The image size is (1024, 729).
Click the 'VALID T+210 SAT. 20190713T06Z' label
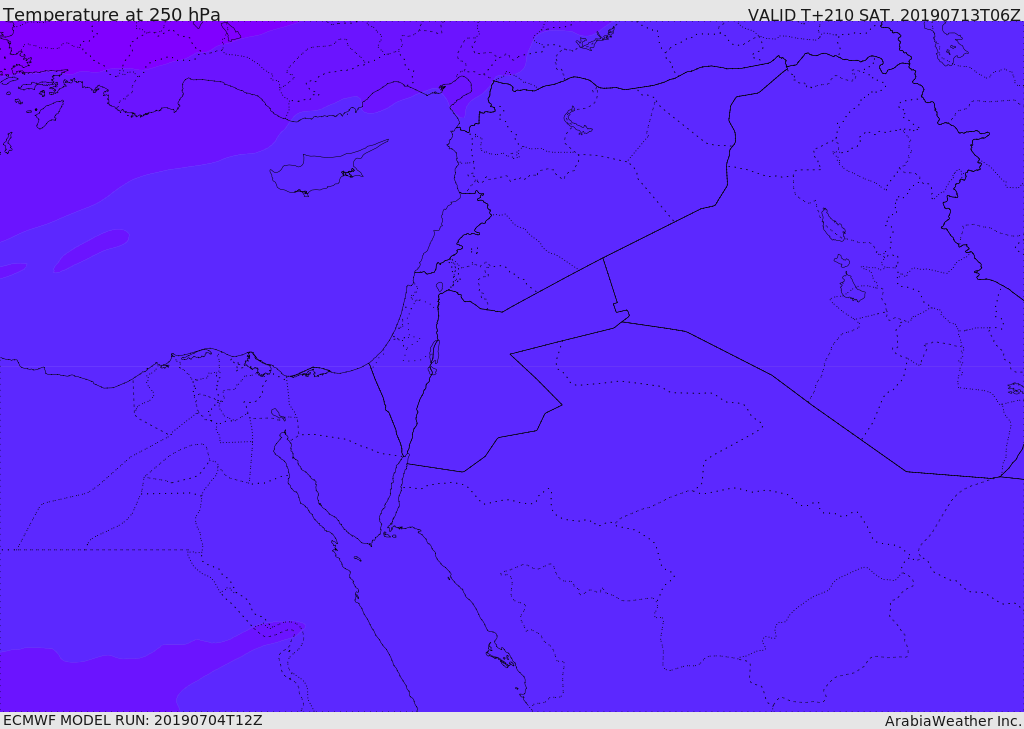pos(884,14)
